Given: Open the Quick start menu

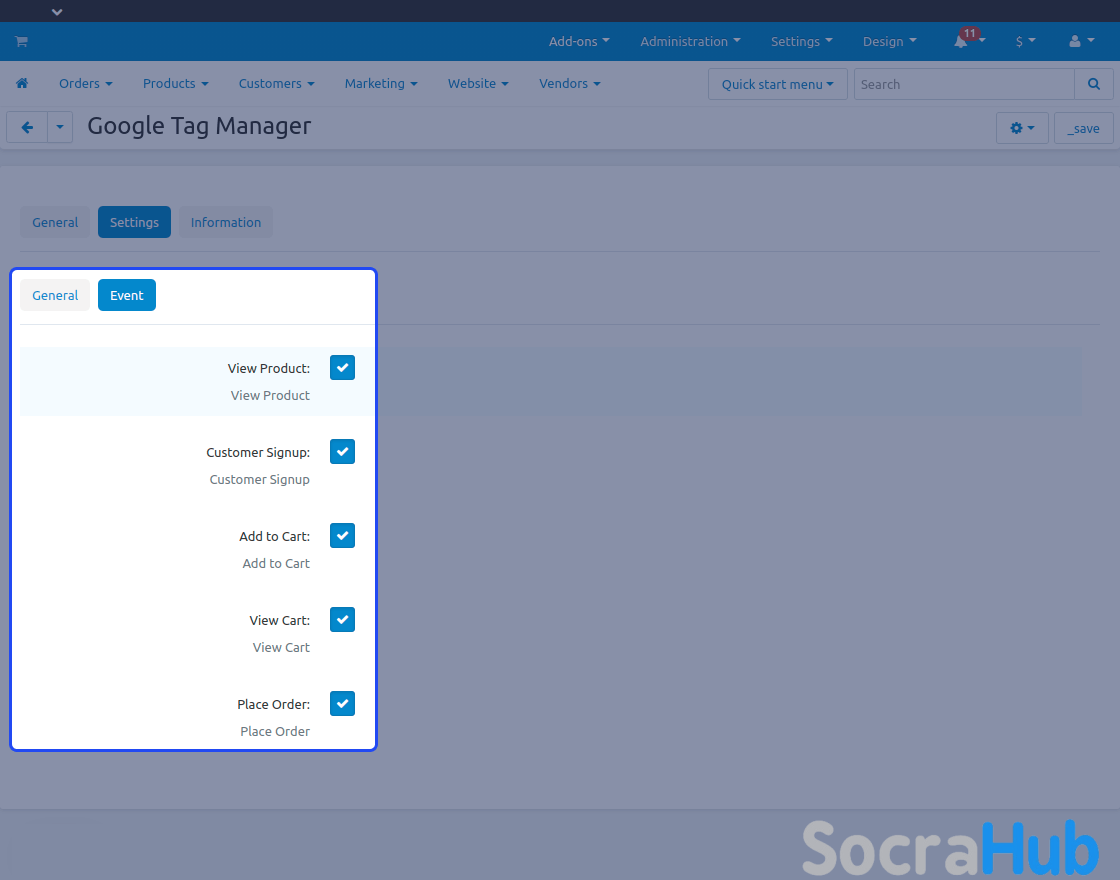Looking at the screenshot, I should click(777, 84).
